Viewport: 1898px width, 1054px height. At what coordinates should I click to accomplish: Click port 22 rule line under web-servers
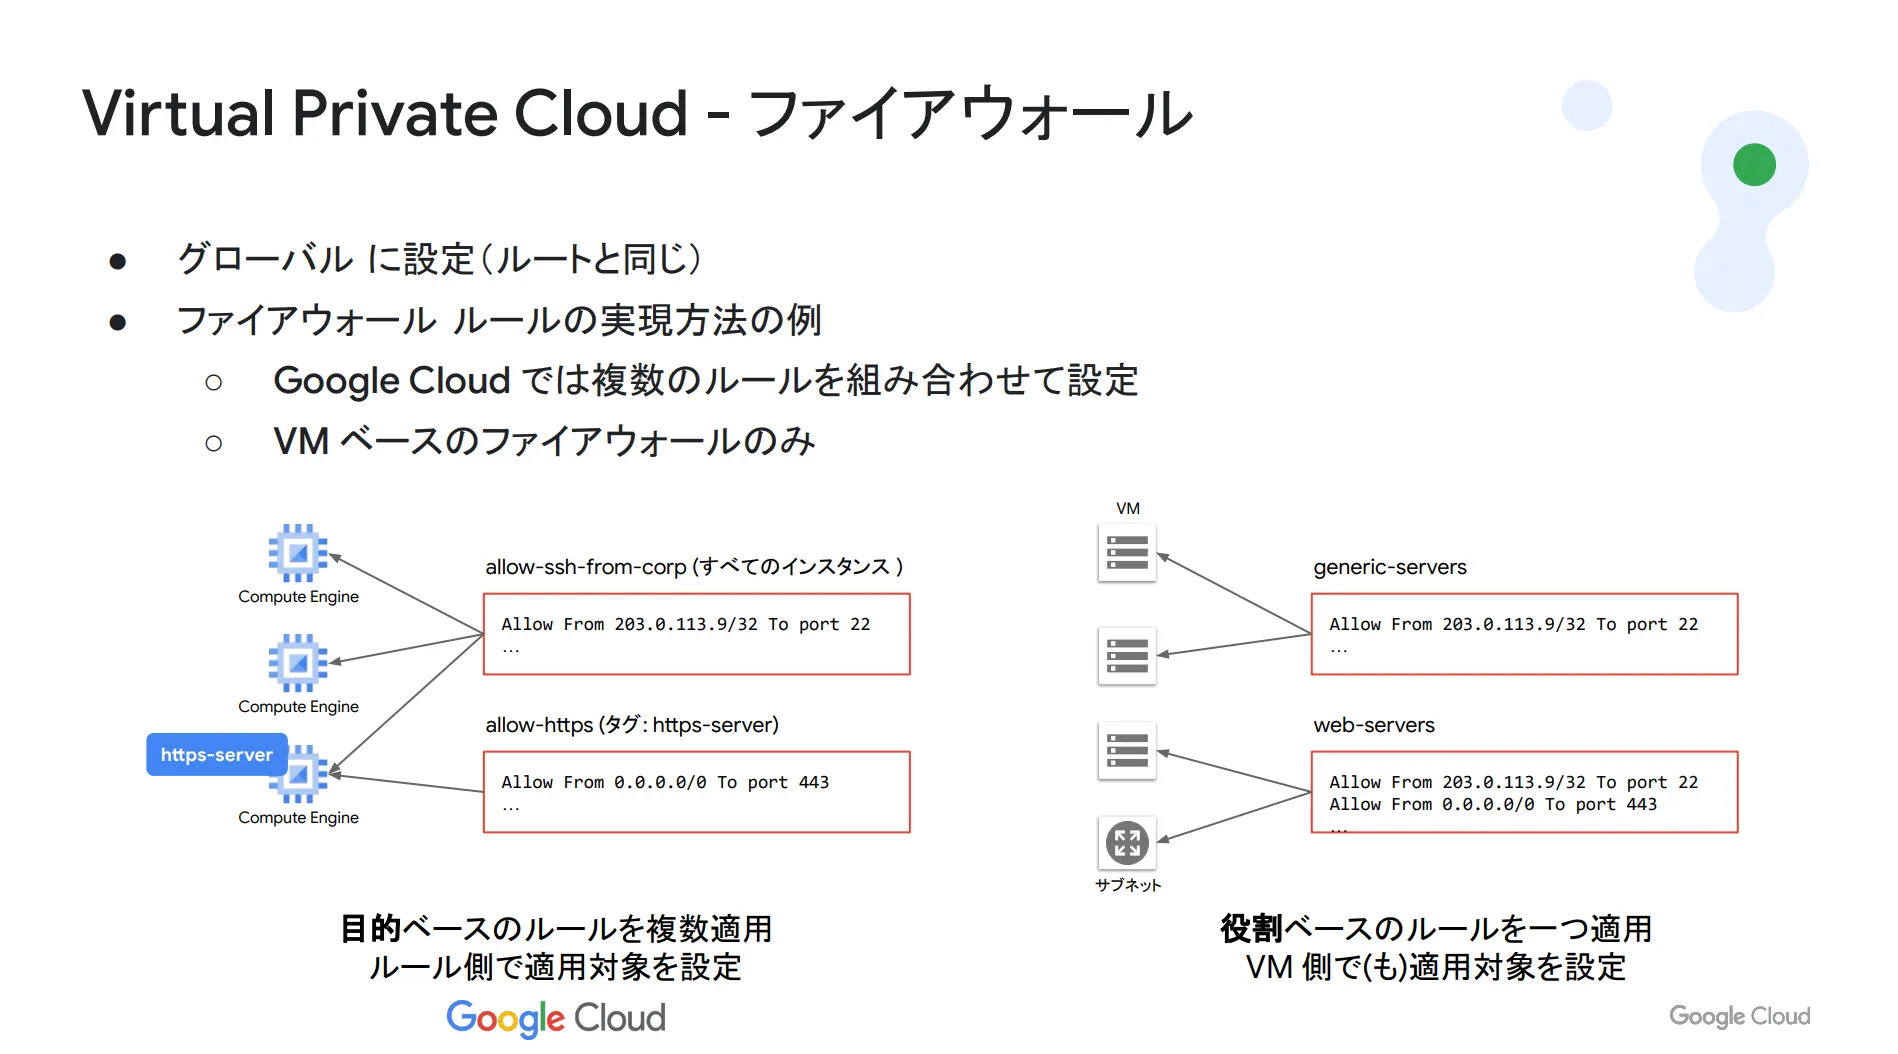pos(1514,782)
